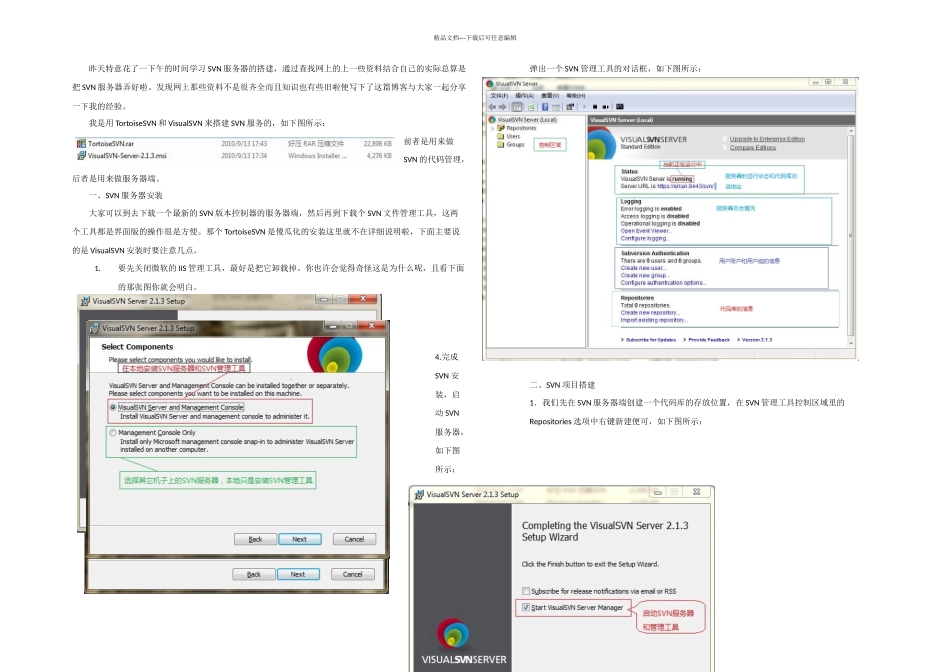950x672 pixels.
Task: Click Cancel in the rear Setup window
Action: (x=353, y=574)
